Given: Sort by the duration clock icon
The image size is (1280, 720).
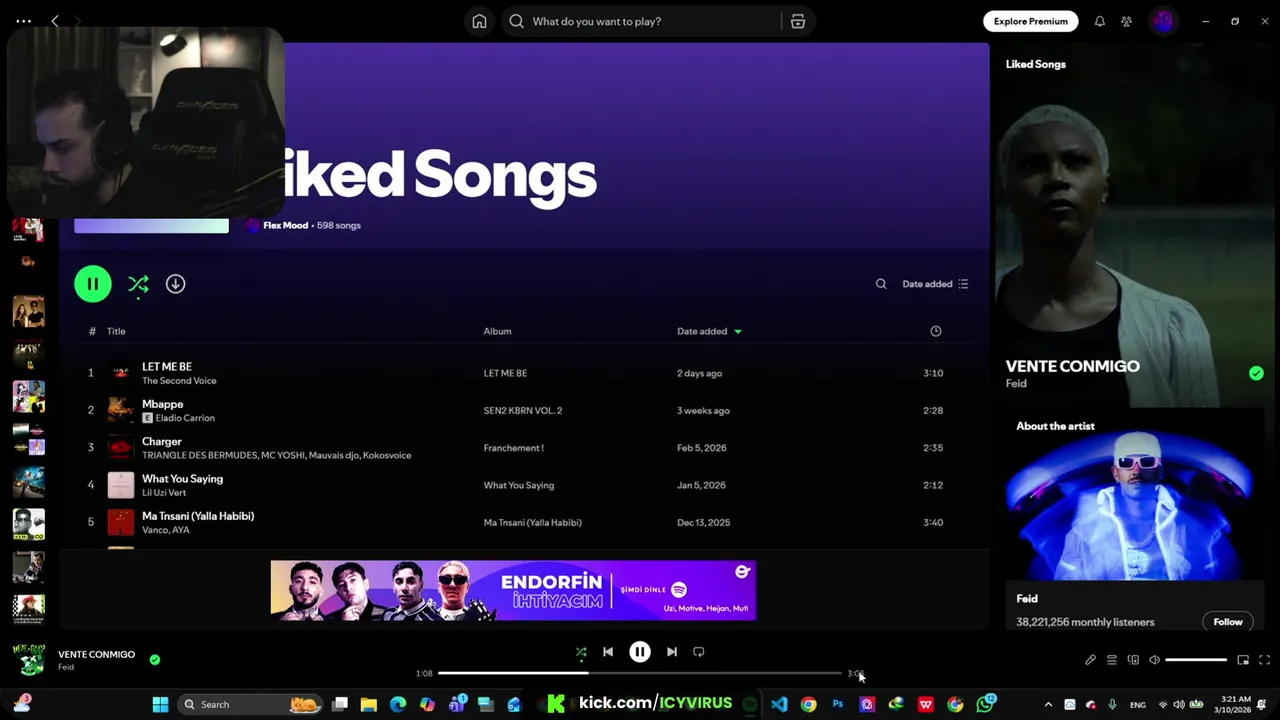Looking at the screenshot, I should coord(935,331).
